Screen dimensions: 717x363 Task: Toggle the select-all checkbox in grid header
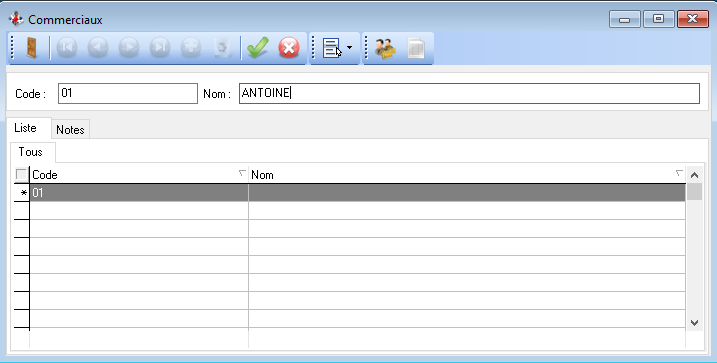pos(21,174)
